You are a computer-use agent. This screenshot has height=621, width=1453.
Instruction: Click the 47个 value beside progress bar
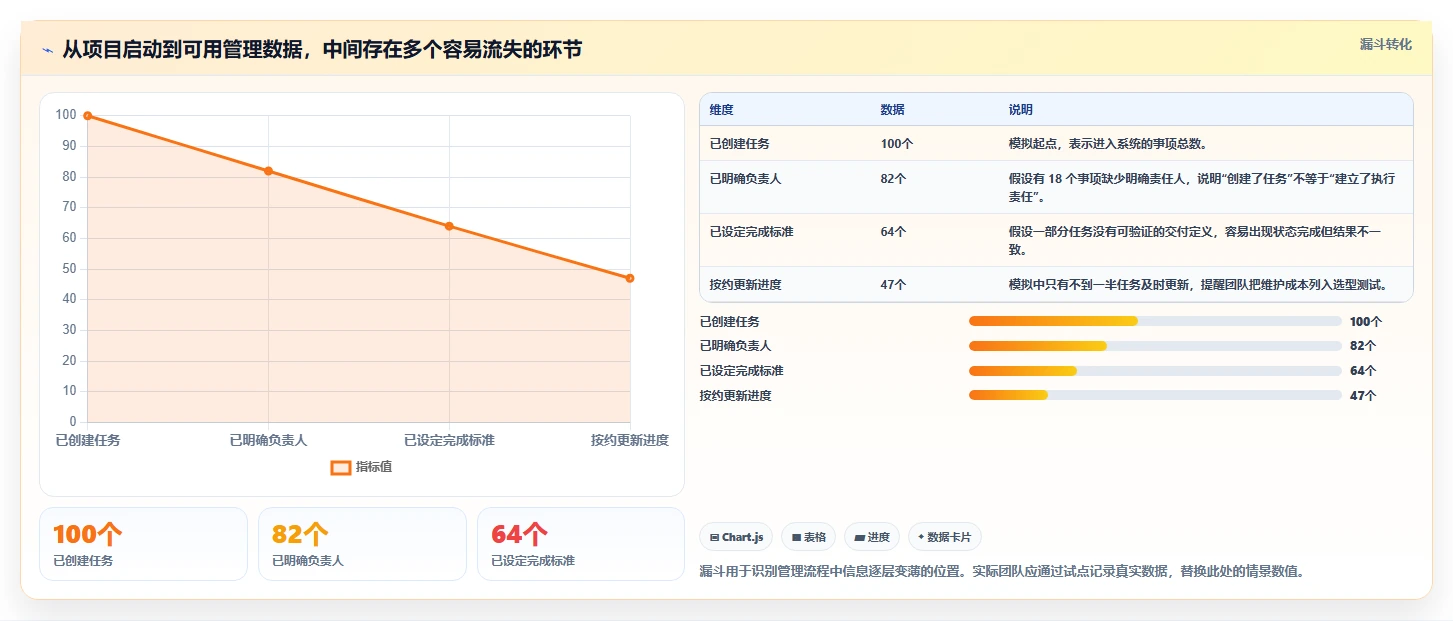1363,396
